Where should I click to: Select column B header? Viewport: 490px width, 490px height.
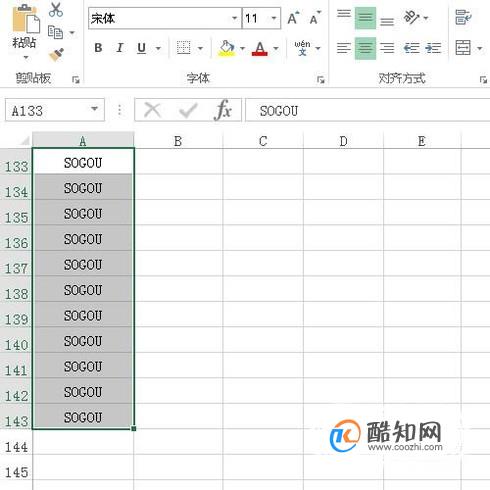pyautogui.click(x=178, y=141)
